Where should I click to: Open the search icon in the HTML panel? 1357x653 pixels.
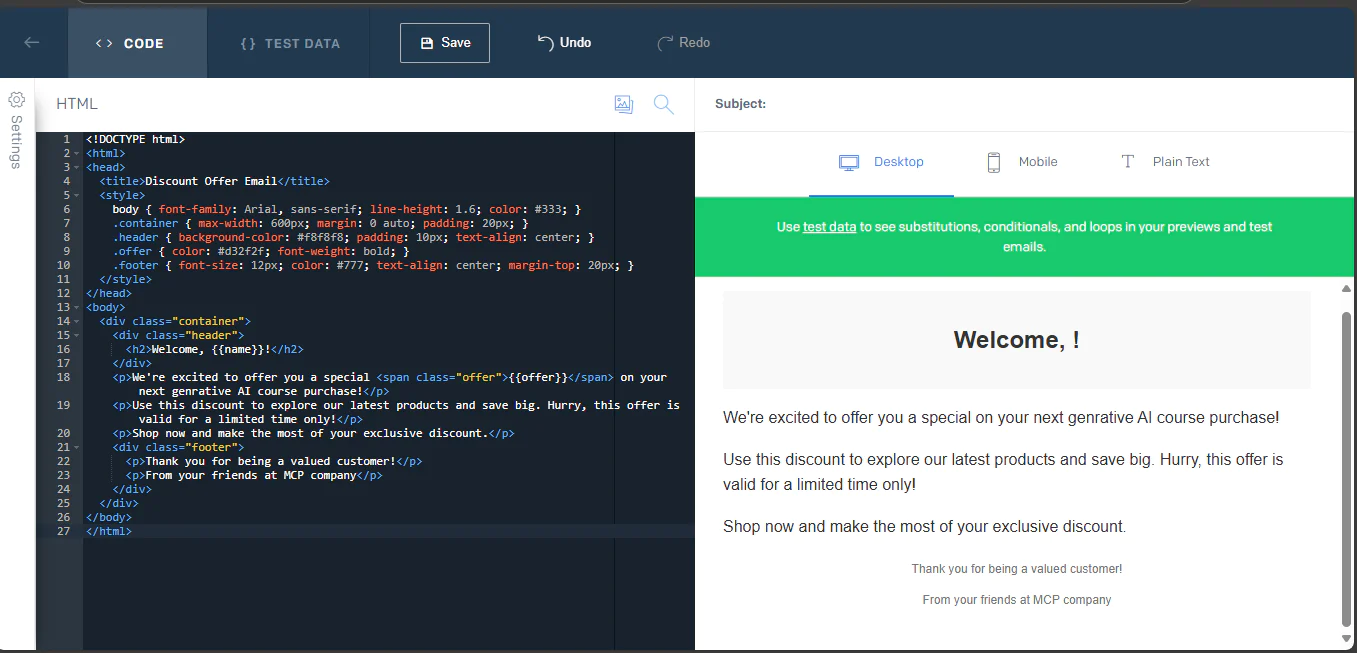click(x=663, y=103)
